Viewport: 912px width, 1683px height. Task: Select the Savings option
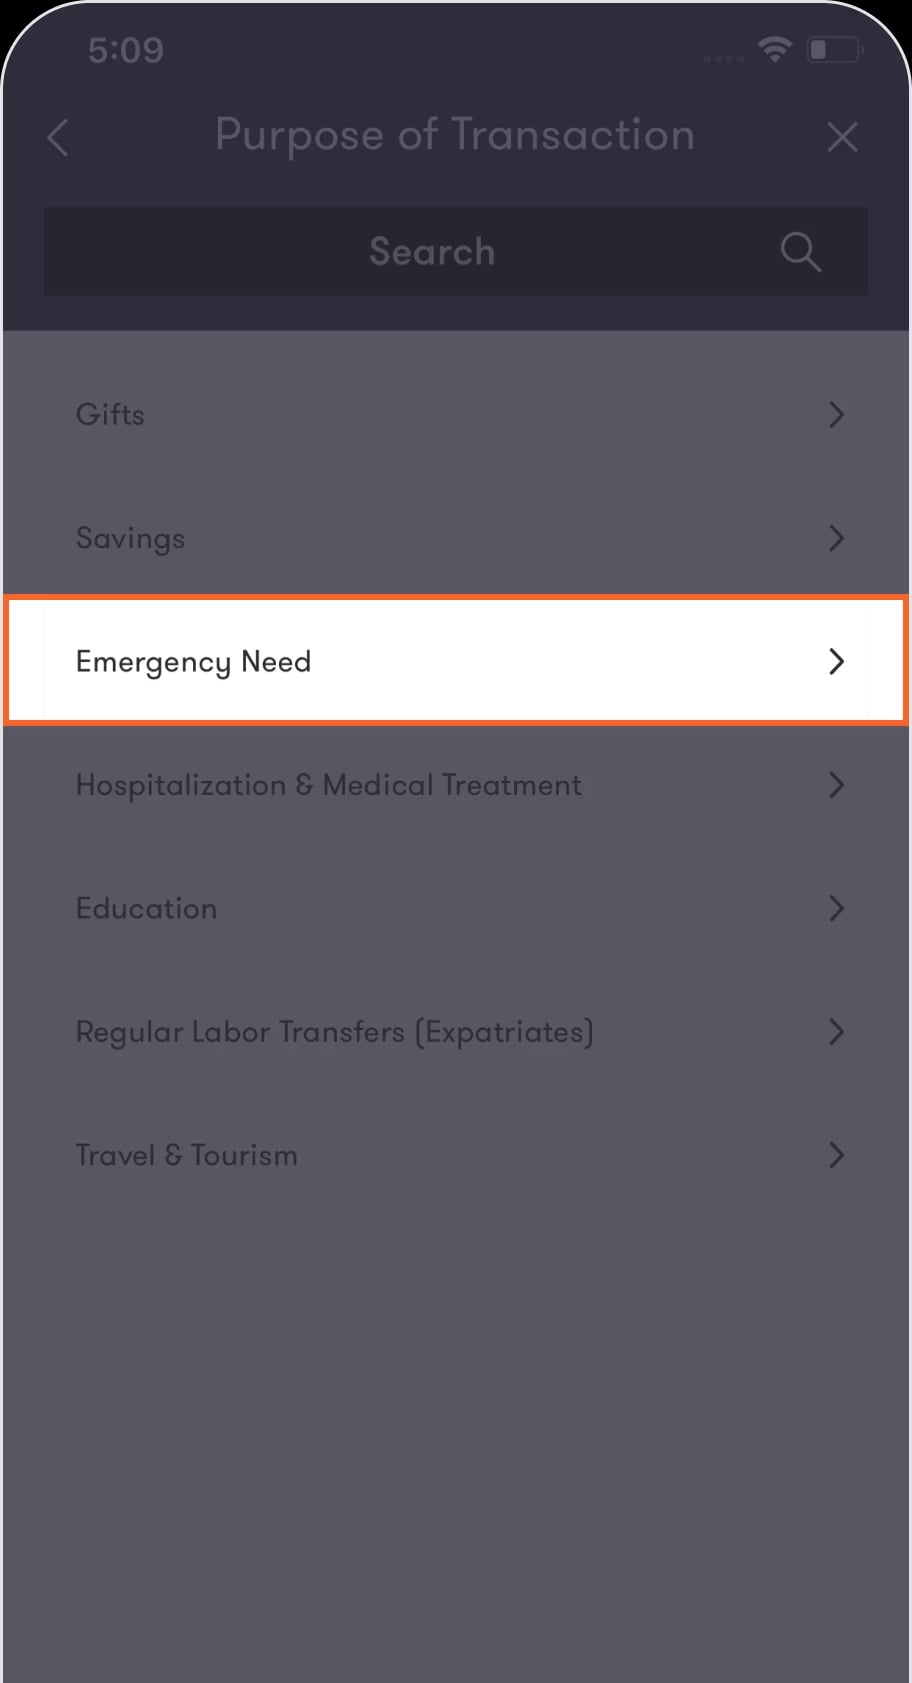[x=455, y=538]
